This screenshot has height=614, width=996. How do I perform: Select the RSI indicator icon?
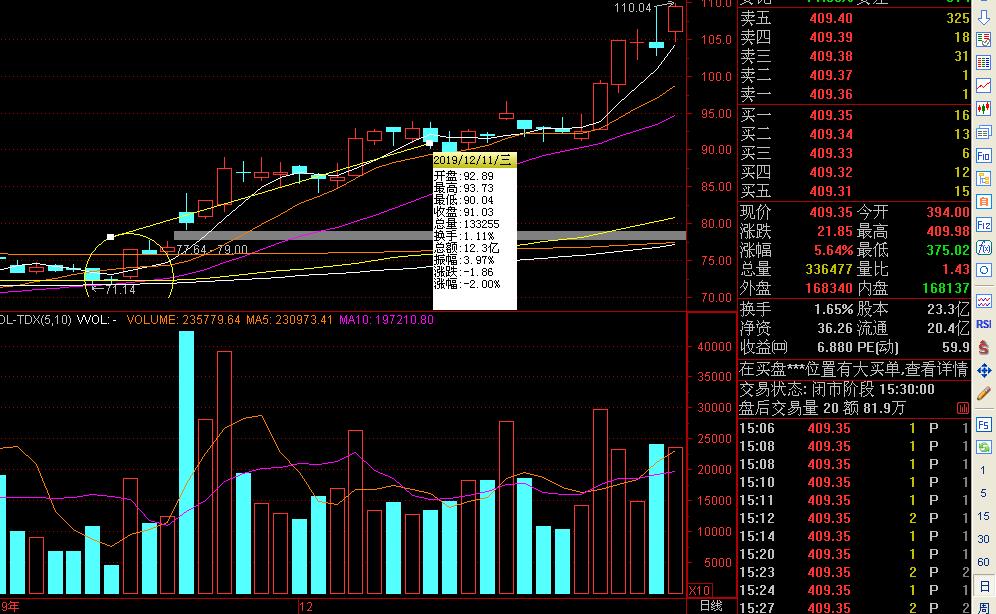point(983,324)
